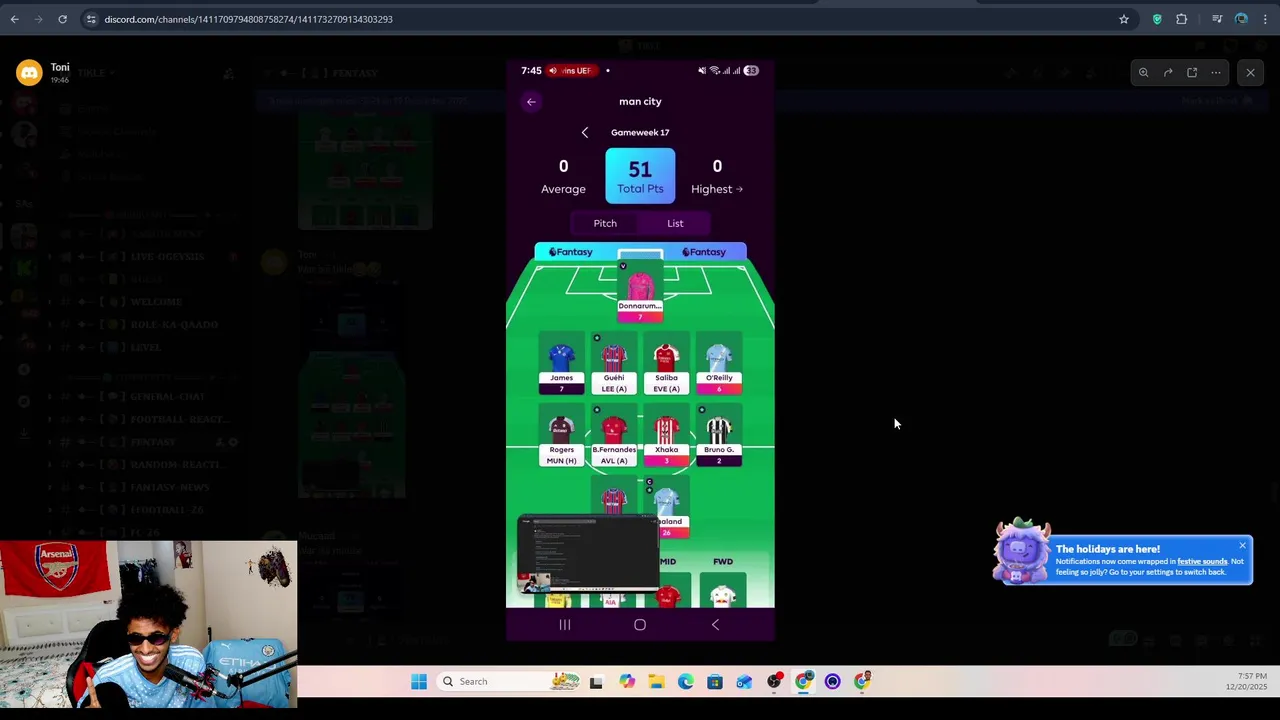Open the Highest points arrow link
Screen dimensions: 1280x720
717,189
